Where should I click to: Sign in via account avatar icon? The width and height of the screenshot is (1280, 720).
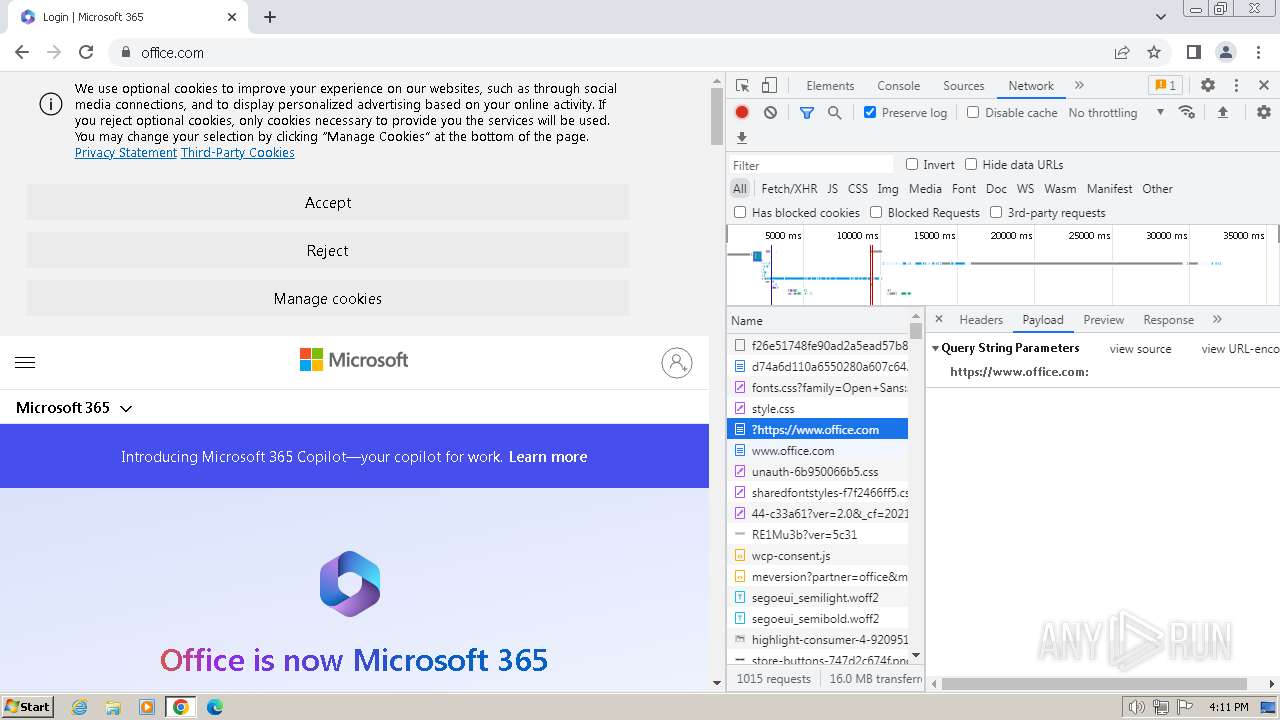coord(677,362)
